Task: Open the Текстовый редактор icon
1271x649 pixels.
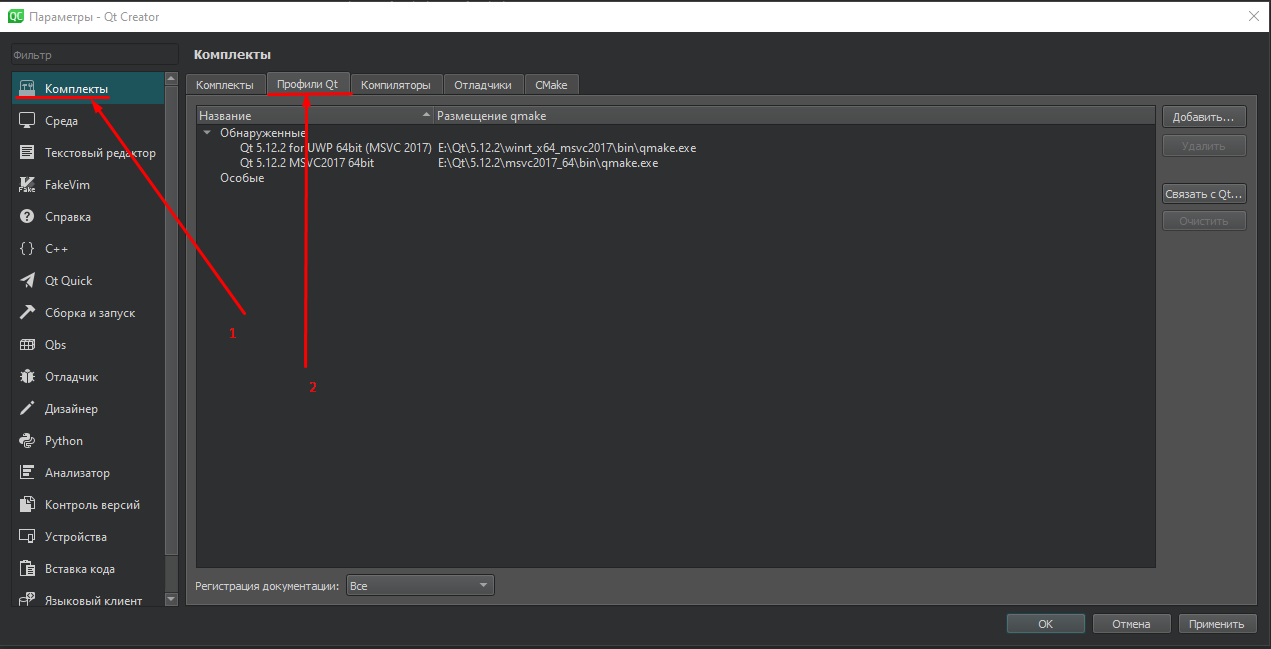Action: coord(28,152)
